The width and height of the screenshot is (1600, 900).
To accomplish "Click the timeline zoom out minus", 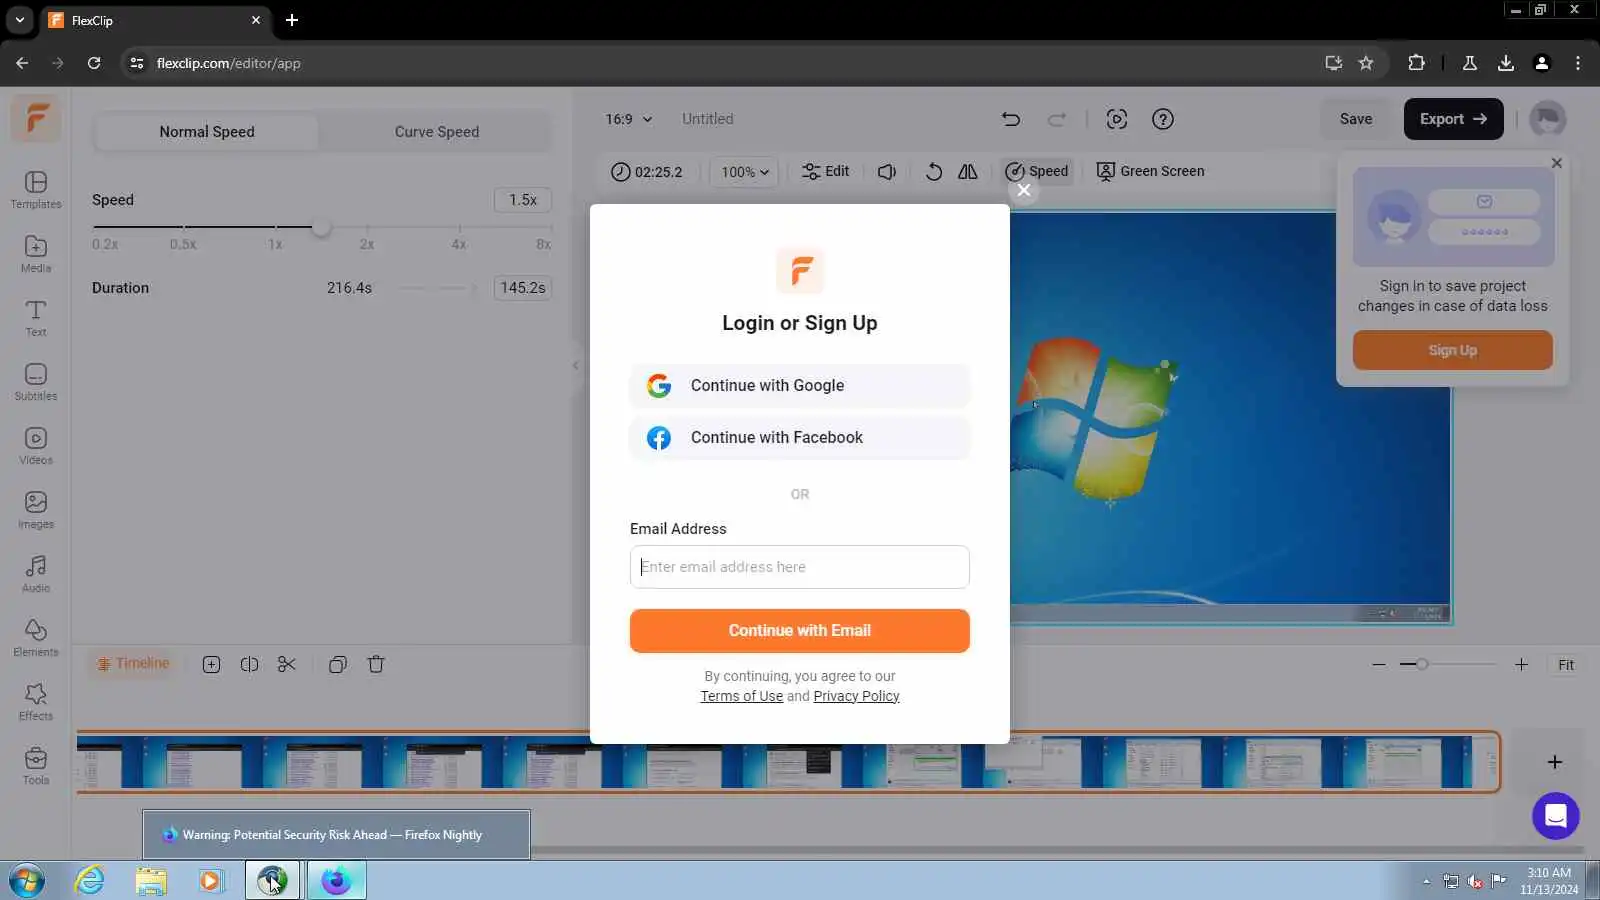I will click(x=1379, y=664).
